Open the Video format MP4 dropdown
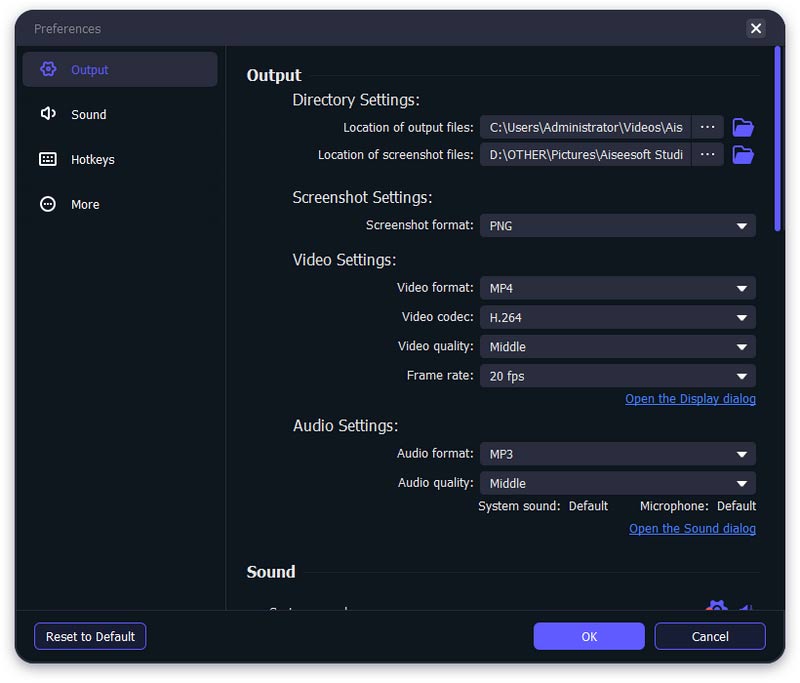 [617, 288]
